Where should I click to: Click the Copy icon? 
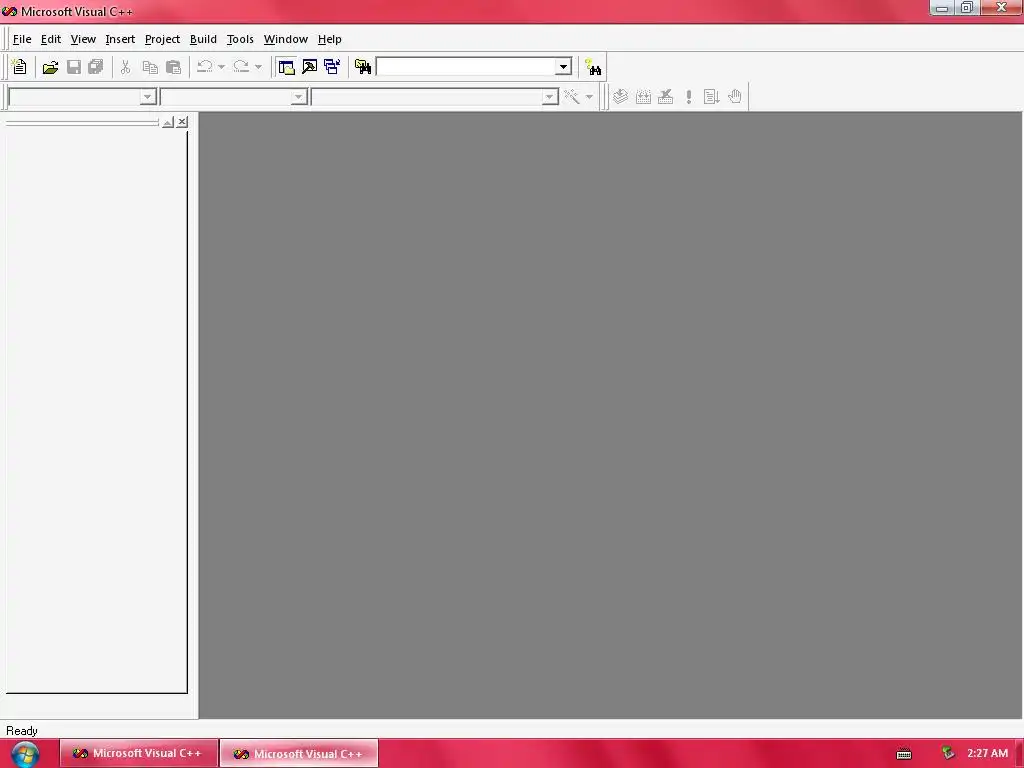[x=150, y=67]
